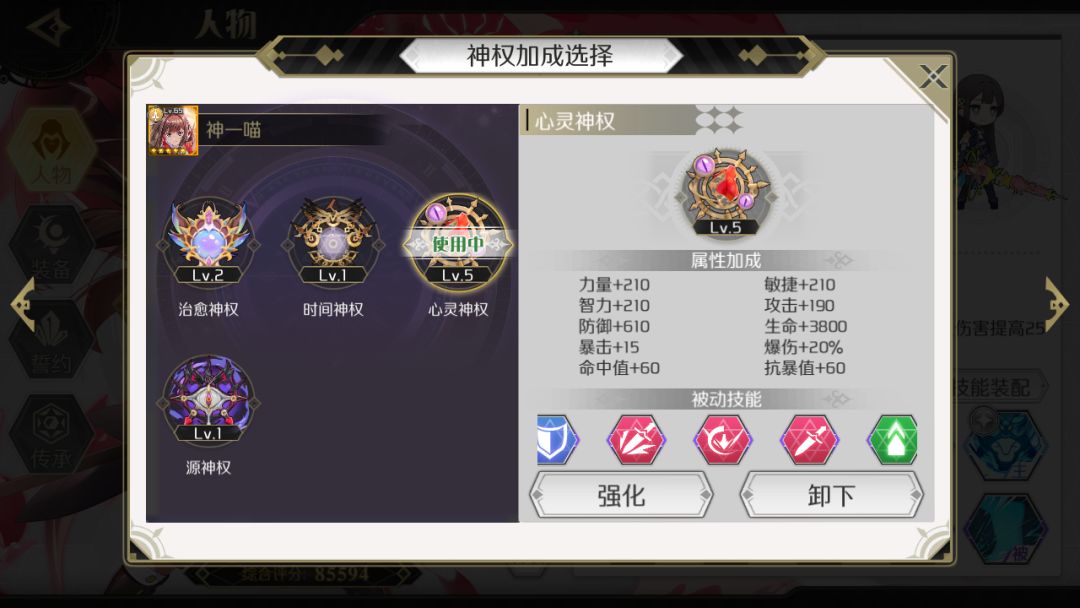
Task: Open the 神一喵 character portrait
Action: coord(173,130)
